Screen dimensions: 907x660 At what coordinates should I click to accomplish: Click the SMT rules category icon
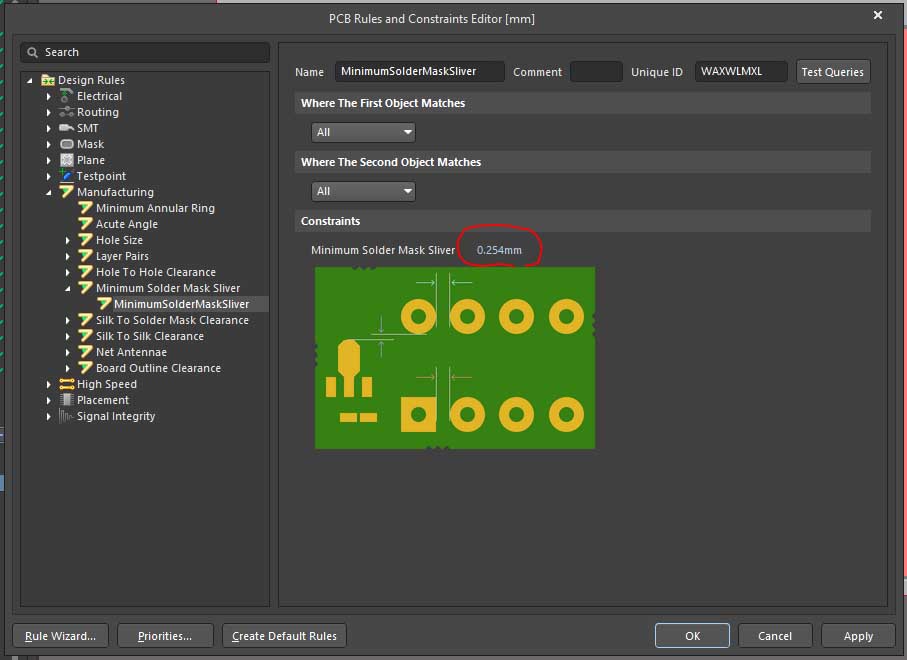click(67, 128)
